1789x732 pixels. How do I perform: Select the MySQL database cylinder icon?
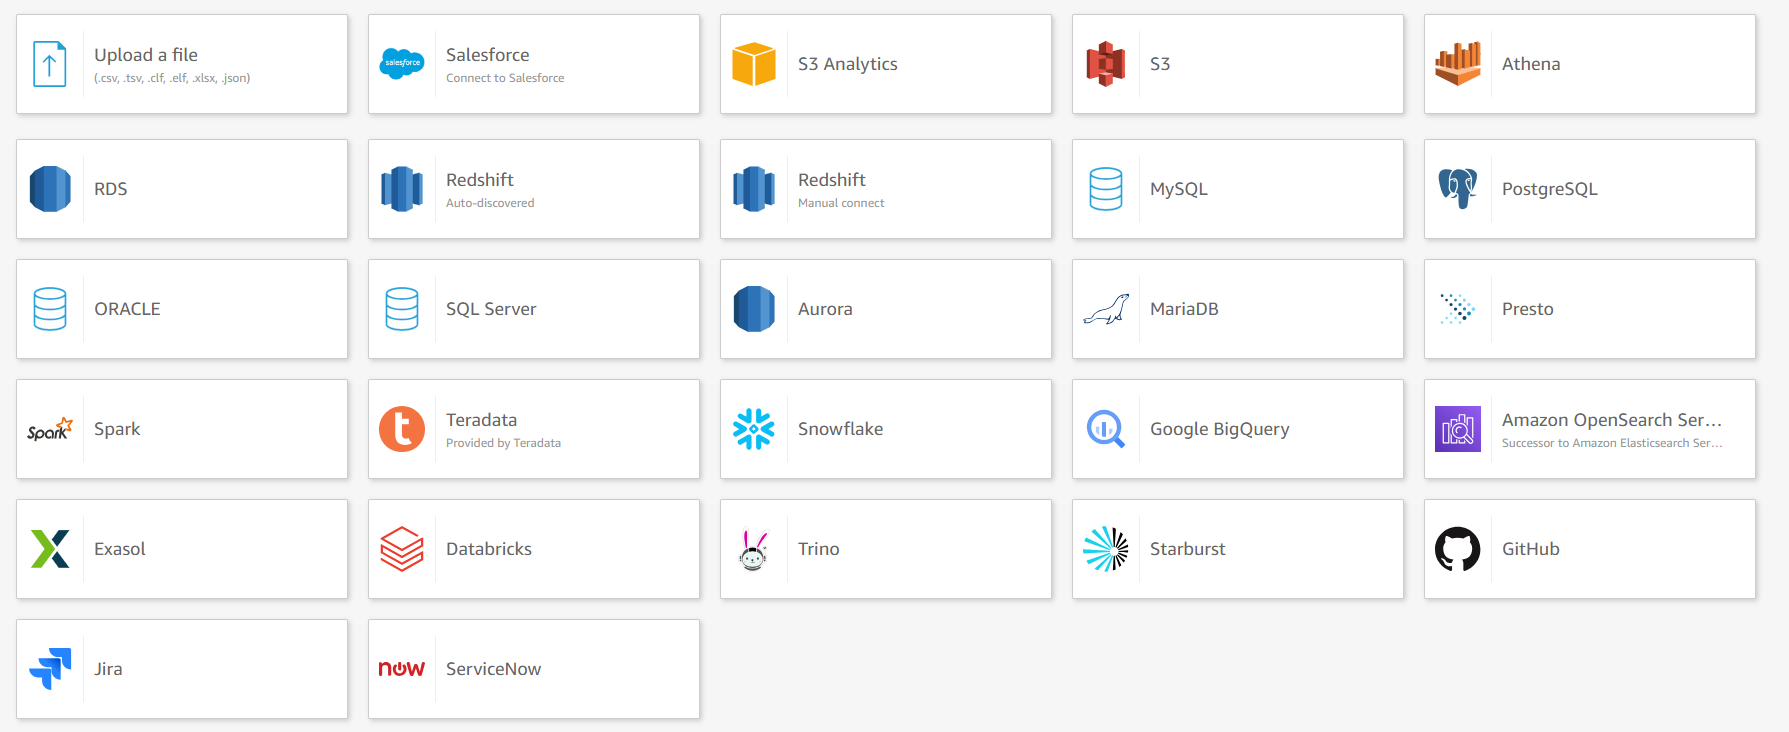click(1106, 189)
